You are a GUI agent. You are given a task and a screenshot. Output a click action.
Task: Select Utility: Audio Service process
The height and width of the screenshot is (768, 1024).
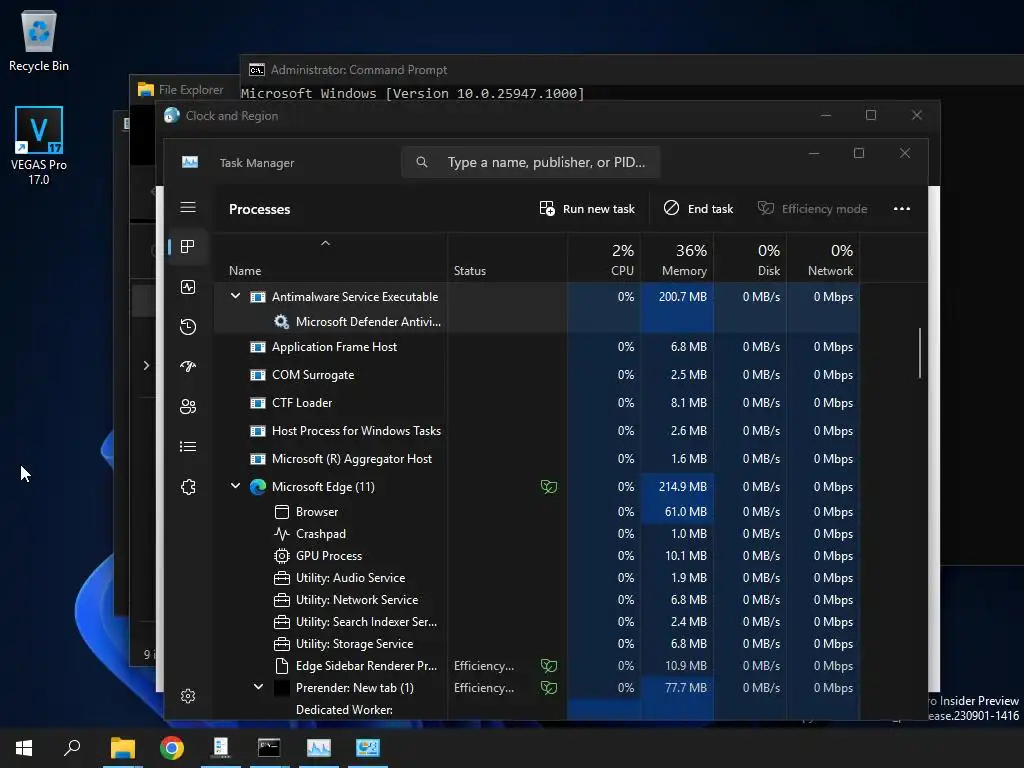click(537, 578)
